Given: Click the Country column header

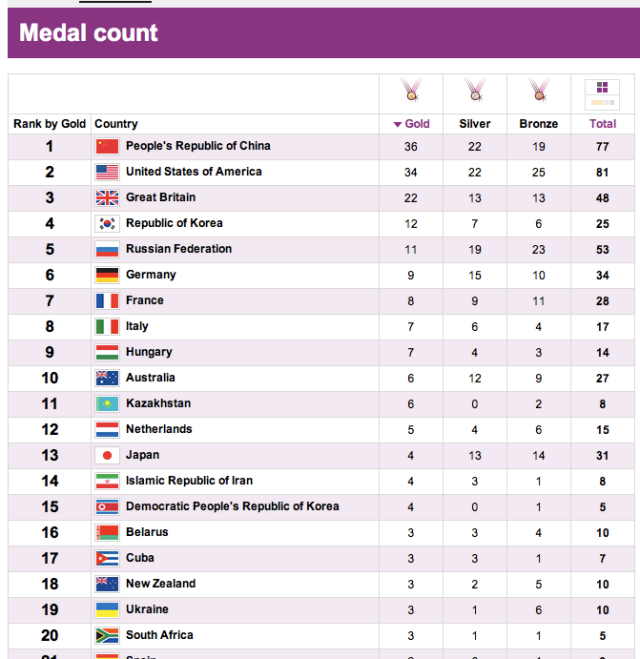Looking at the screenshot, I should point(116,124).
